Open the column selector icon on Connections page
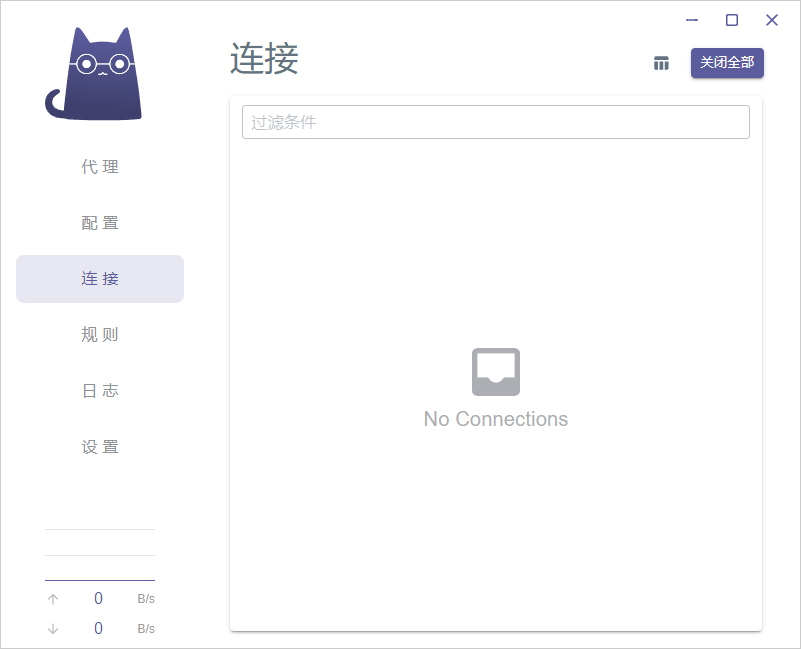Viewport: 801px width, 649px height. (661, 63)
